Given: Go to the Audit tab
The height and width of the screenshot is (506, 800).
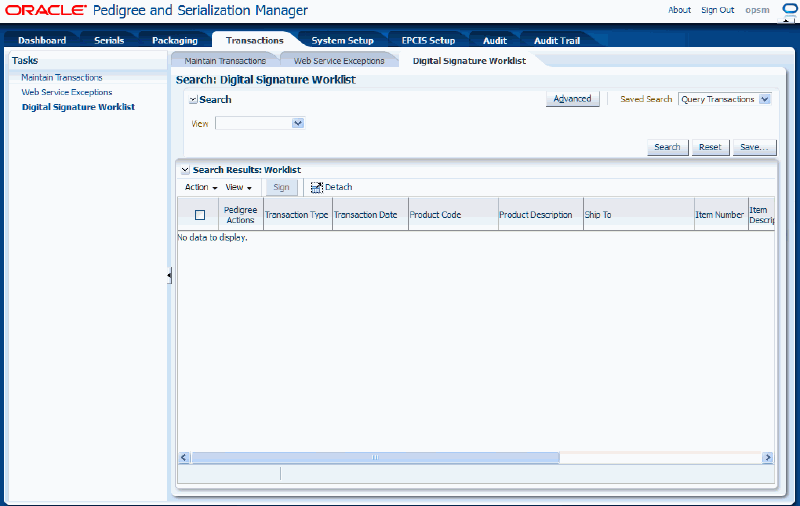Looking at the screenshot, I should click(495, 40).
